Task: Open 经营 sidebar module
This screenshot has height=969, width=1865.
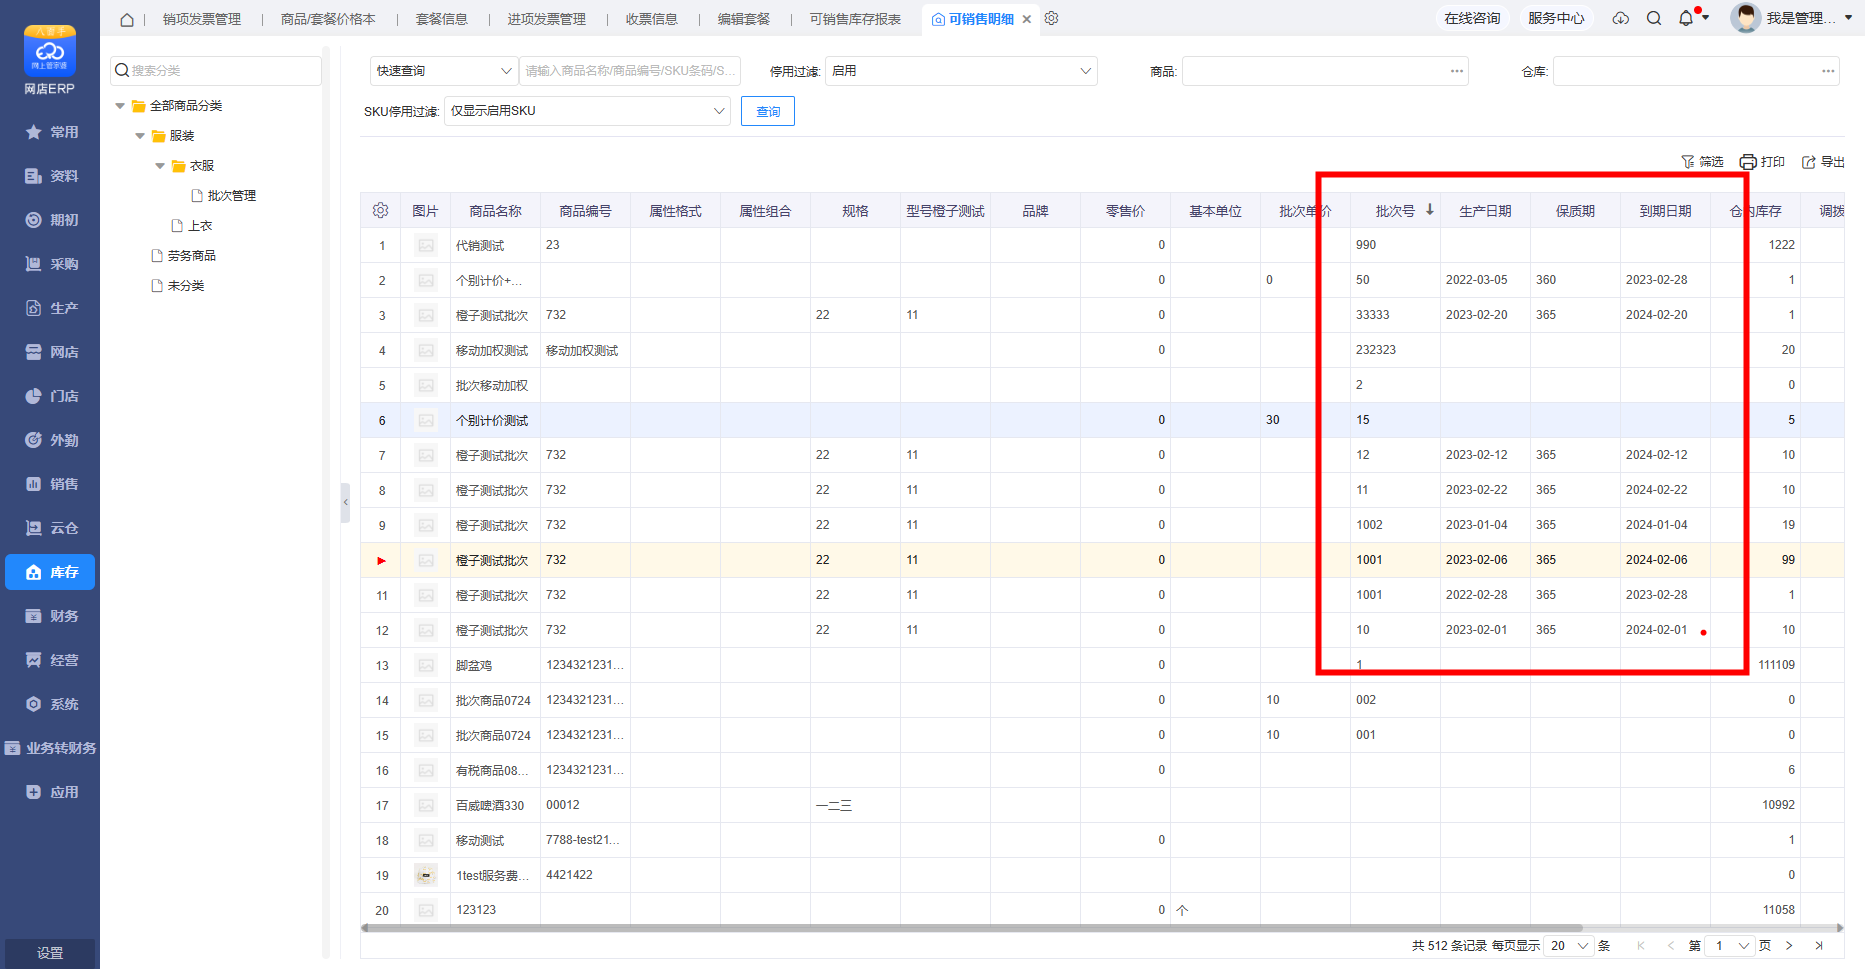Action: coord(50,660)
